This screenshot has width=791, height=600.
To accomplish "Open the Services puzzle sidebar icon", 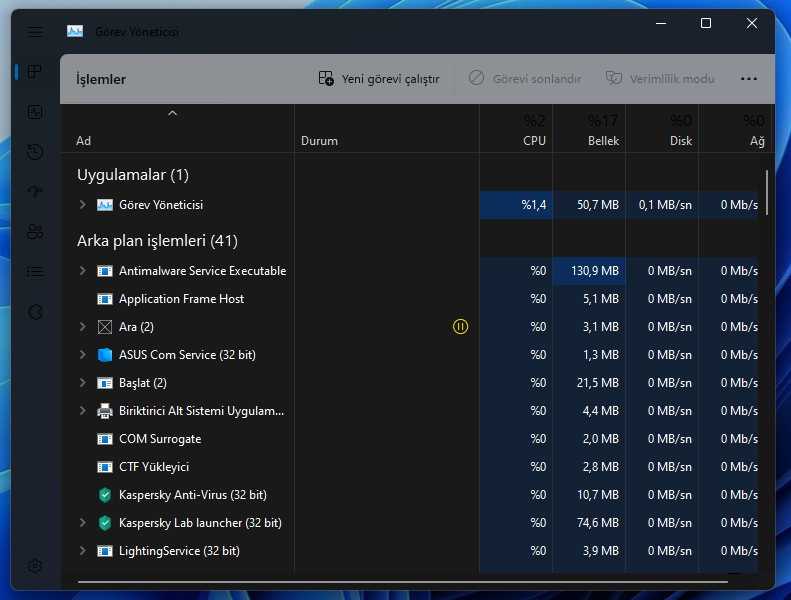I will 35,312.
